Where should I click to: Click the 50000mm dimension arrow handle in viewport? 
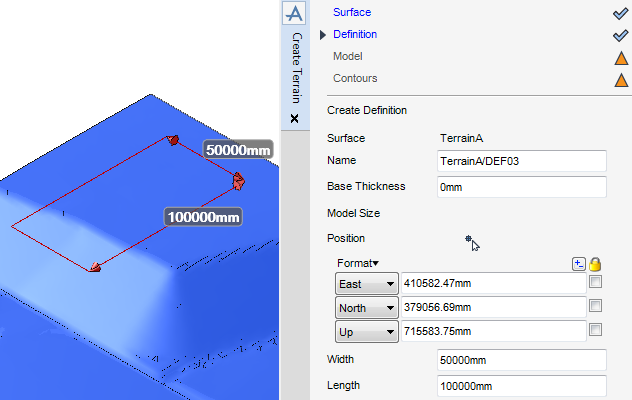pos(239,180)
